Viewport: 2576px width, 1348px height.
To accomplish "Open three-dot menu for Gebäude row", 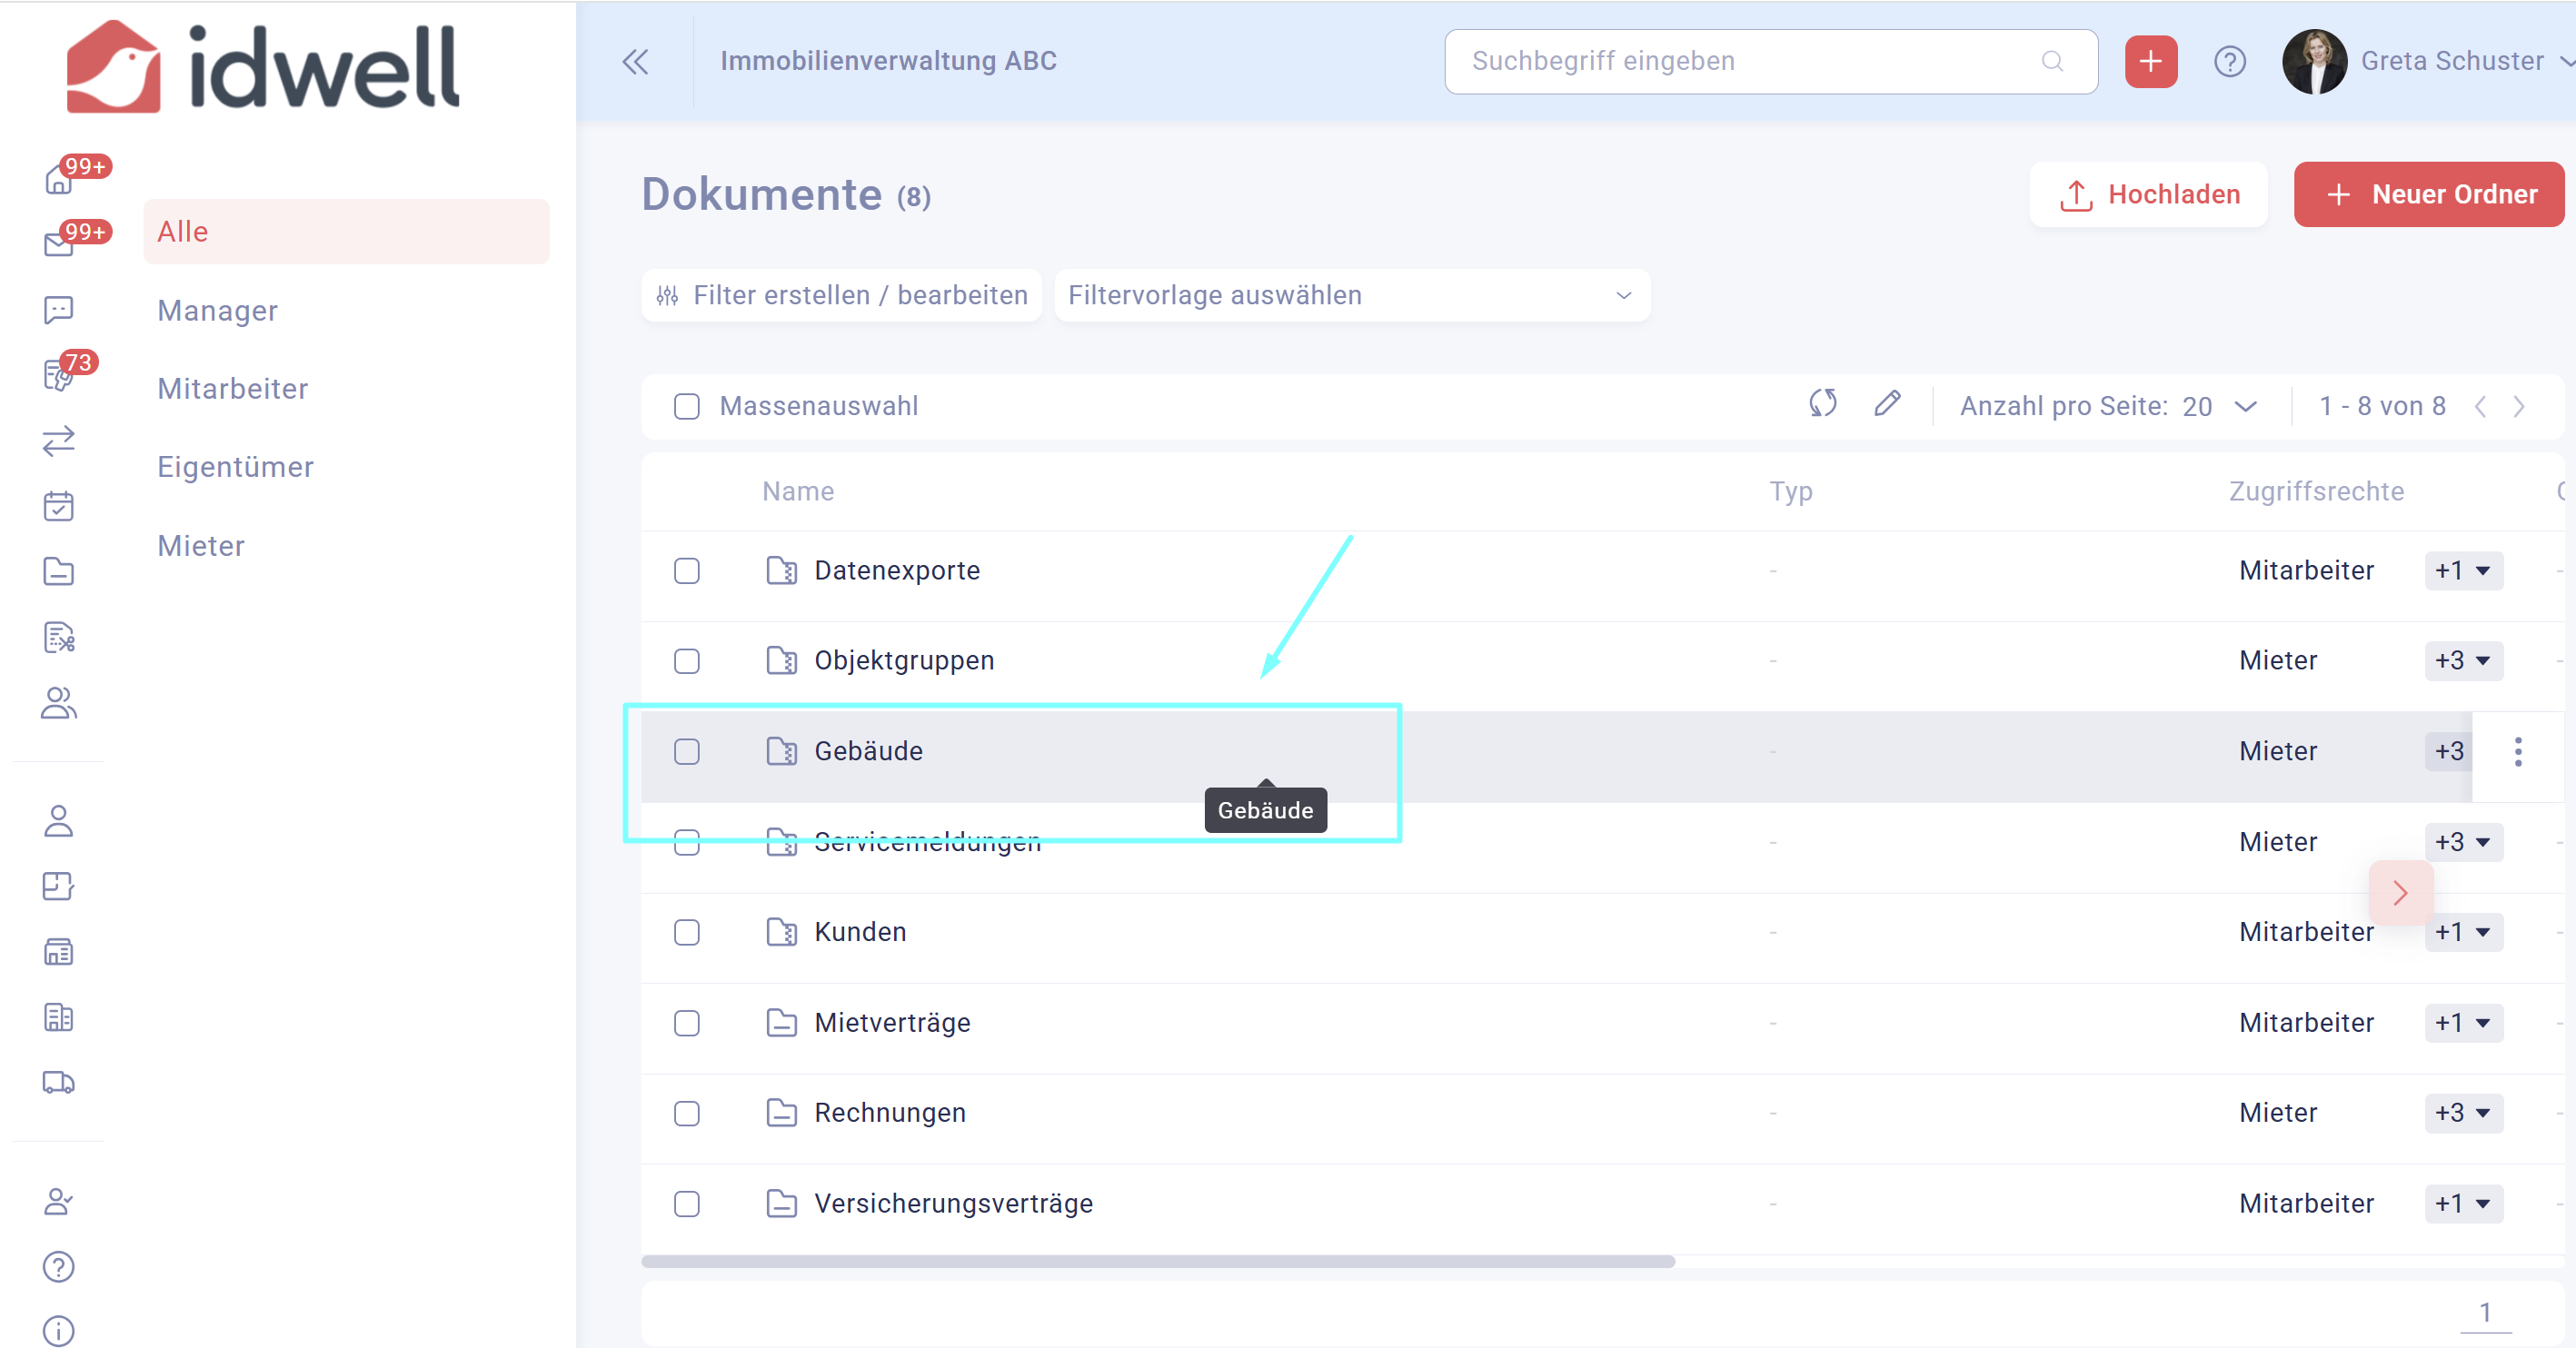I will pyautogui.click(x=2517, y=751).
